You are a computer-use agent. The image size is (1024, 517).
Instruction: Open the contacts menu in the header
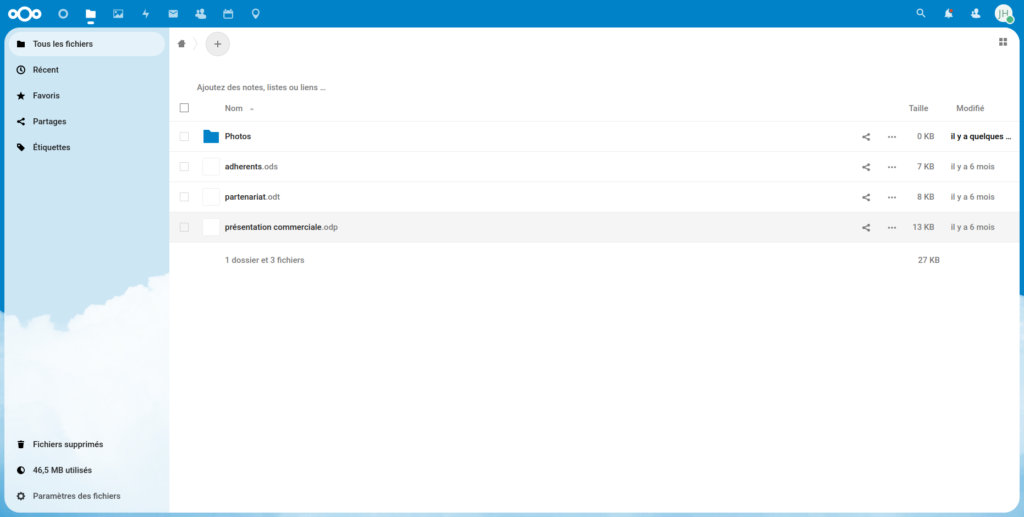[x=976, y=13]
